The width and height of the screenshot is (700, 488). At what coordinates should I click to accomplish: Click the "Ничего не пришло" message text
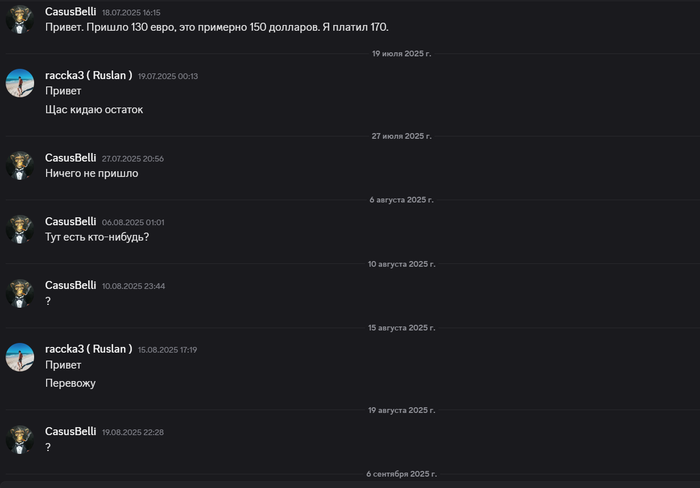point(92,173)
